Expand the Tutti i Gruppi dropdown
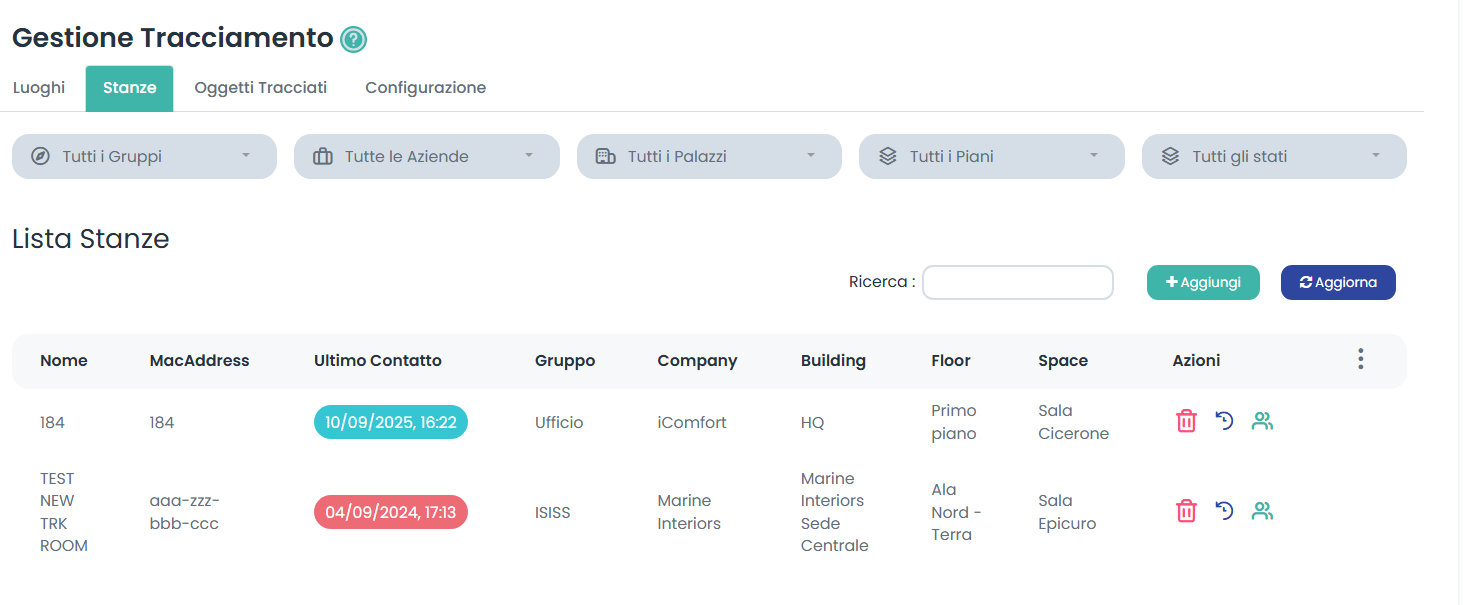1463x605 pixels. [144, 157]
